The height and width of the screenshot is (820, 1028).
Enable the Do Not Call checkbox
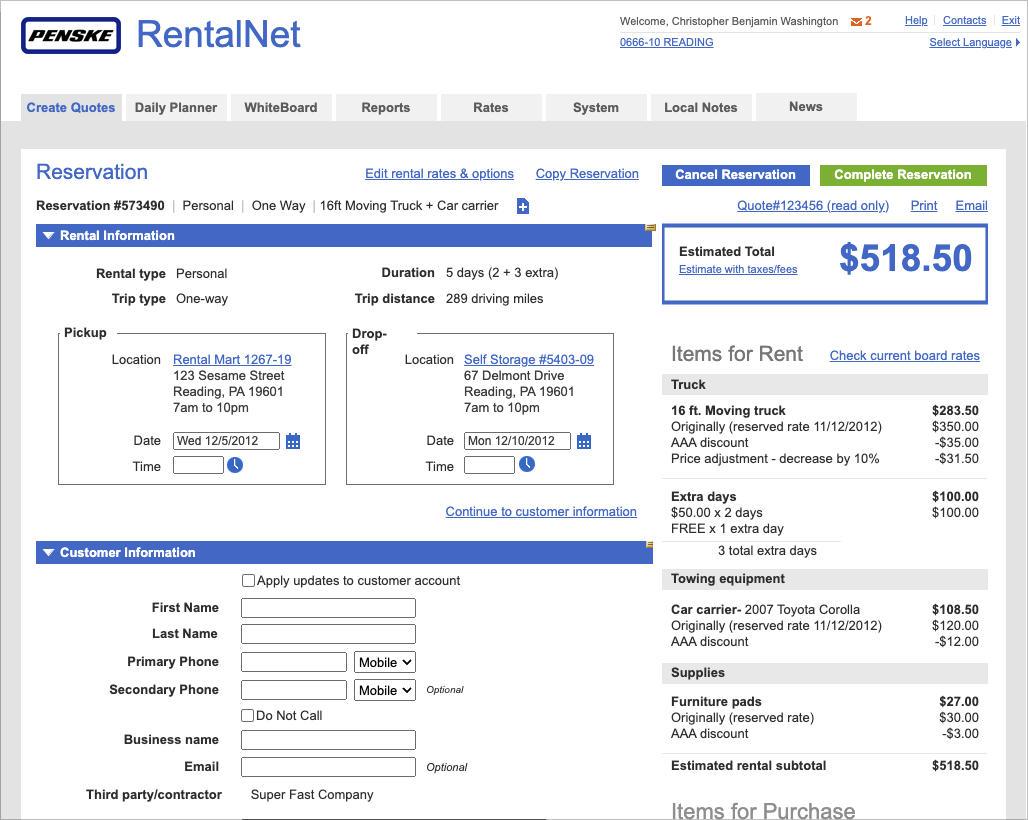pos(248,715)
